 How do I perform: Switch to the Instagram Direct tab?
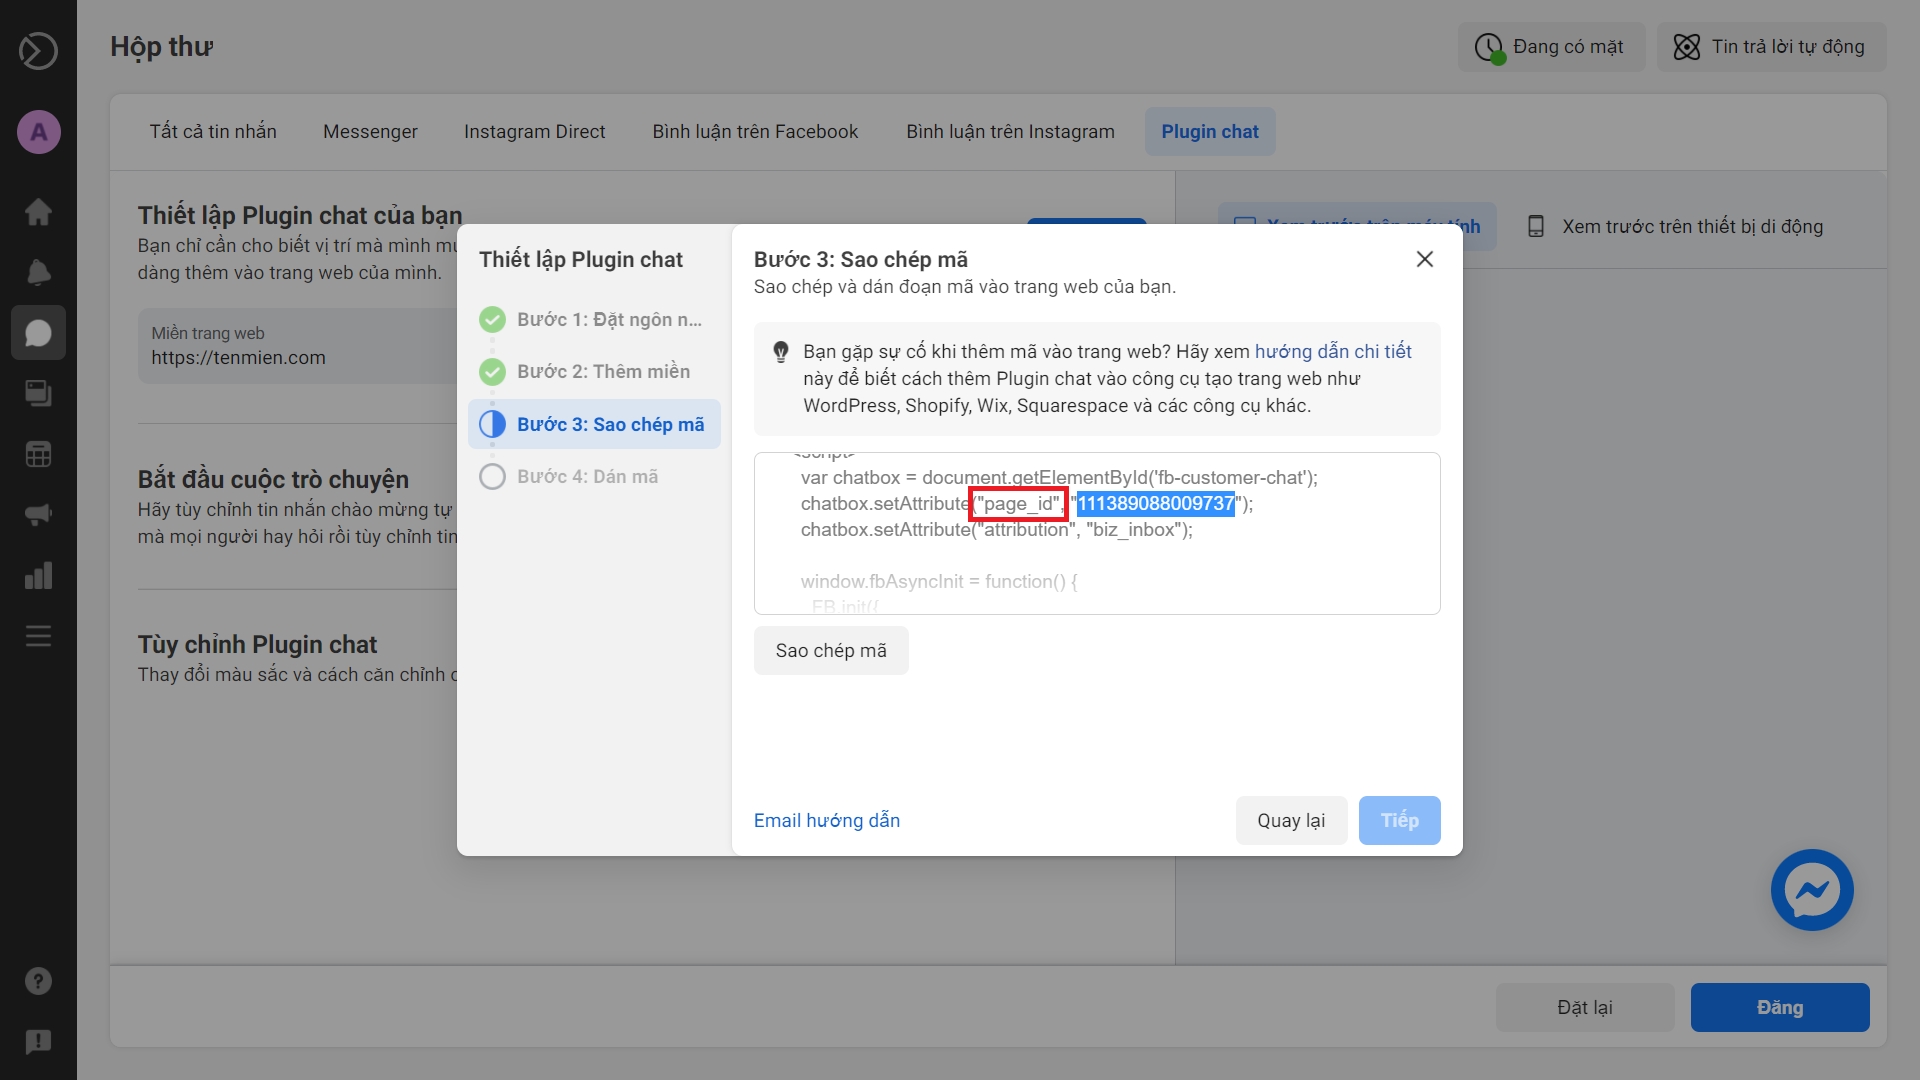[x=534, y=132]
